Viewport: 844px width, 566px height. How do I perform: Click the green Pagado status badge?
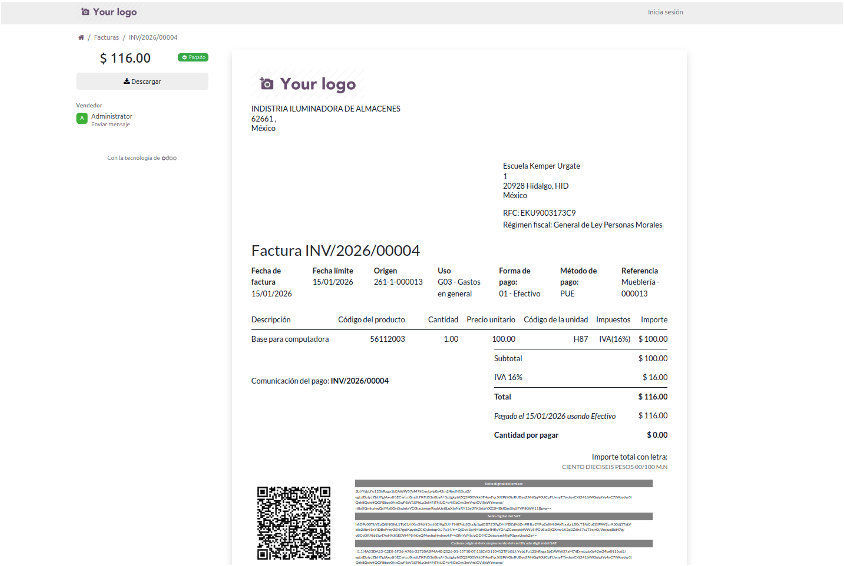[193, 57]
